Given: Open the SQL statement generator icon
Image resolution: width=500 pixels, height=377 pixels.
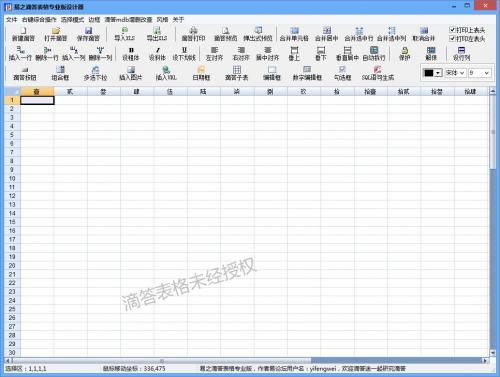Looking at the screenshot, I should tap(377, 70).
